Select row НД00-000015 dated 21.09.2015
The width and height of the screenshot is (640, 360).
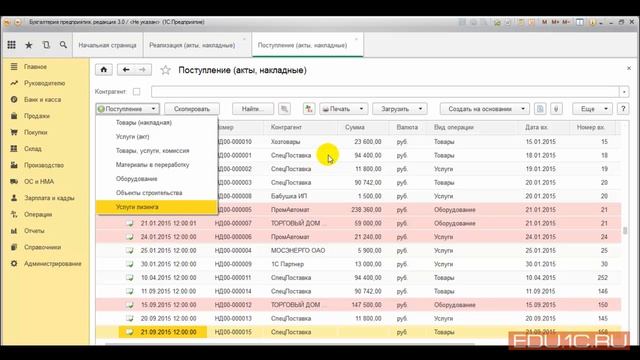[x=358, y=332]
